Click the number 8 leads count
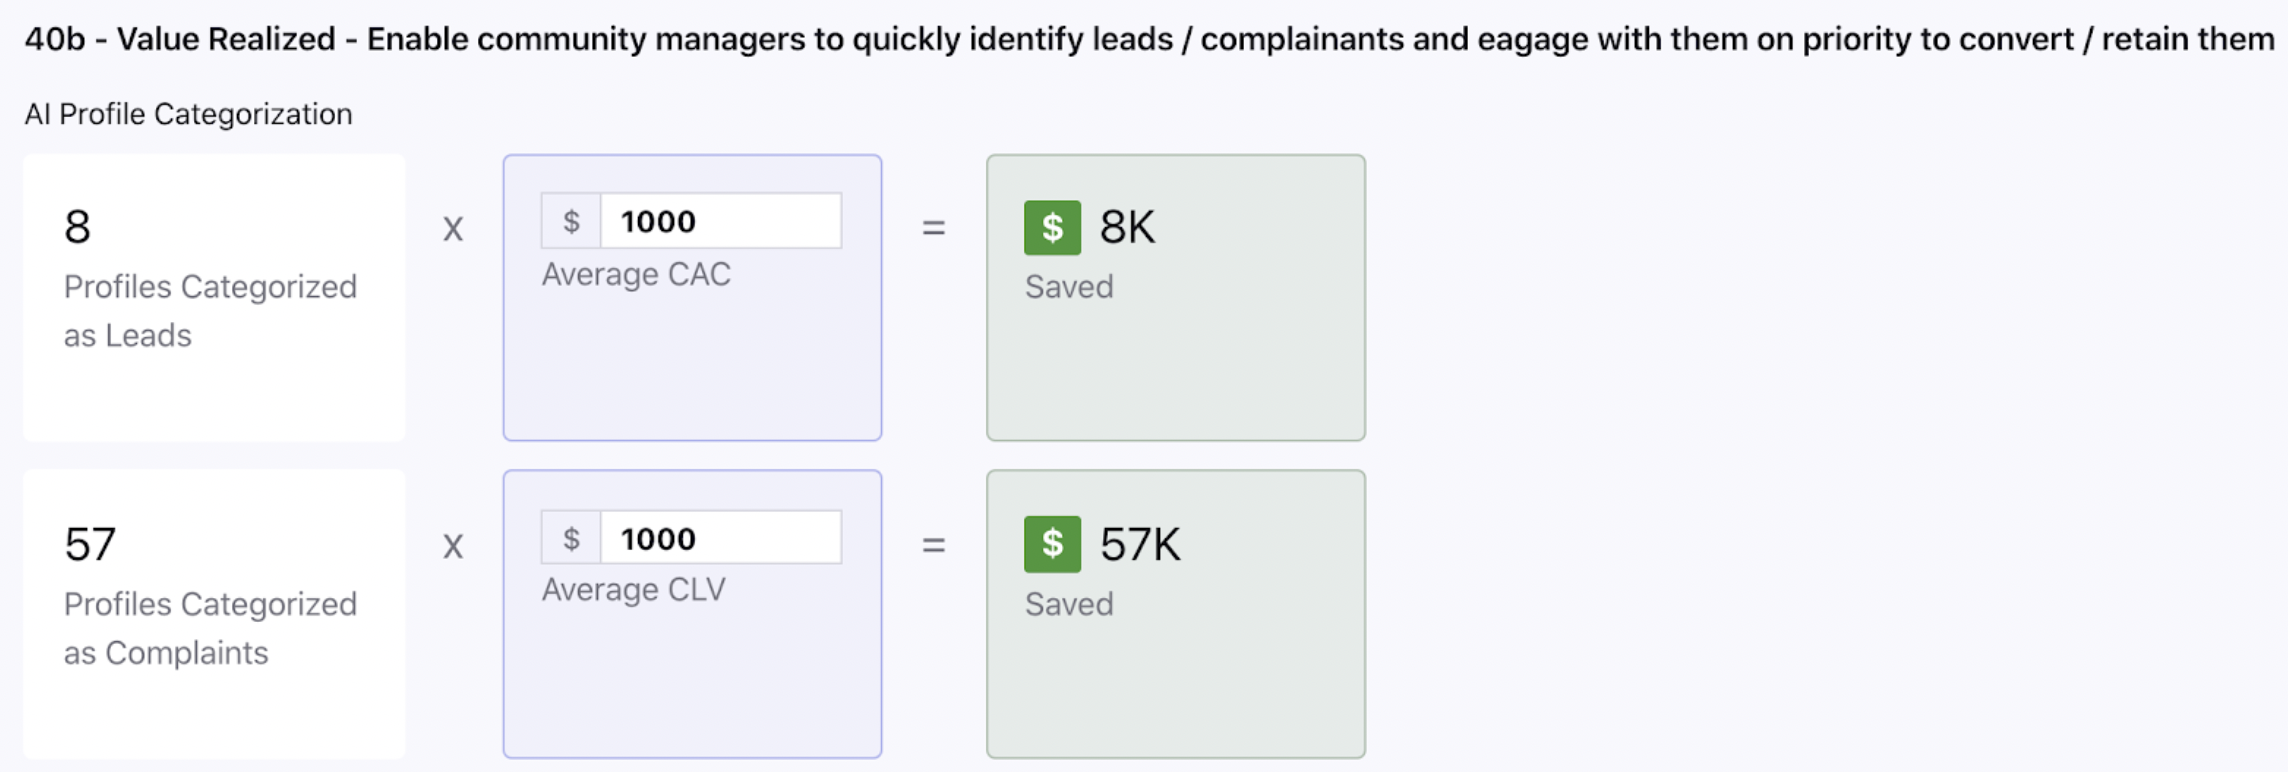 tap(77, 227)
